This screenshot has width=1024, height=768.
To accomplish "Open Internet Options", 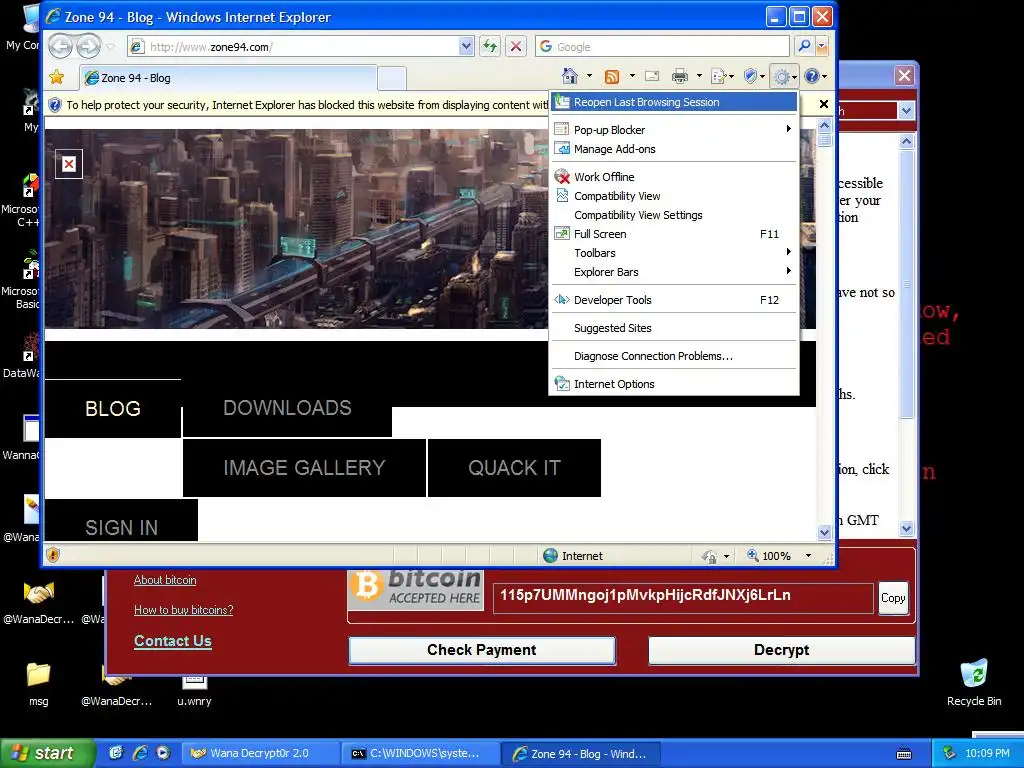I will click(x=674, y=384).
